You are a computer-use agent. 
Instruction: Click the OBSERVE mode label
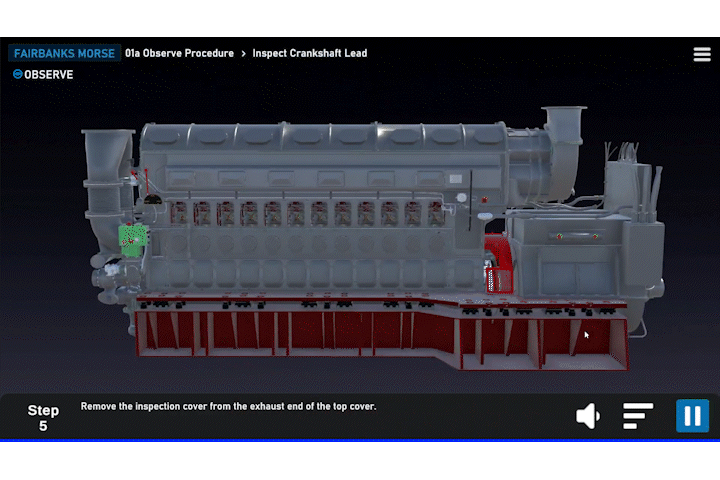pyautogui.click(x=49, y=74)
